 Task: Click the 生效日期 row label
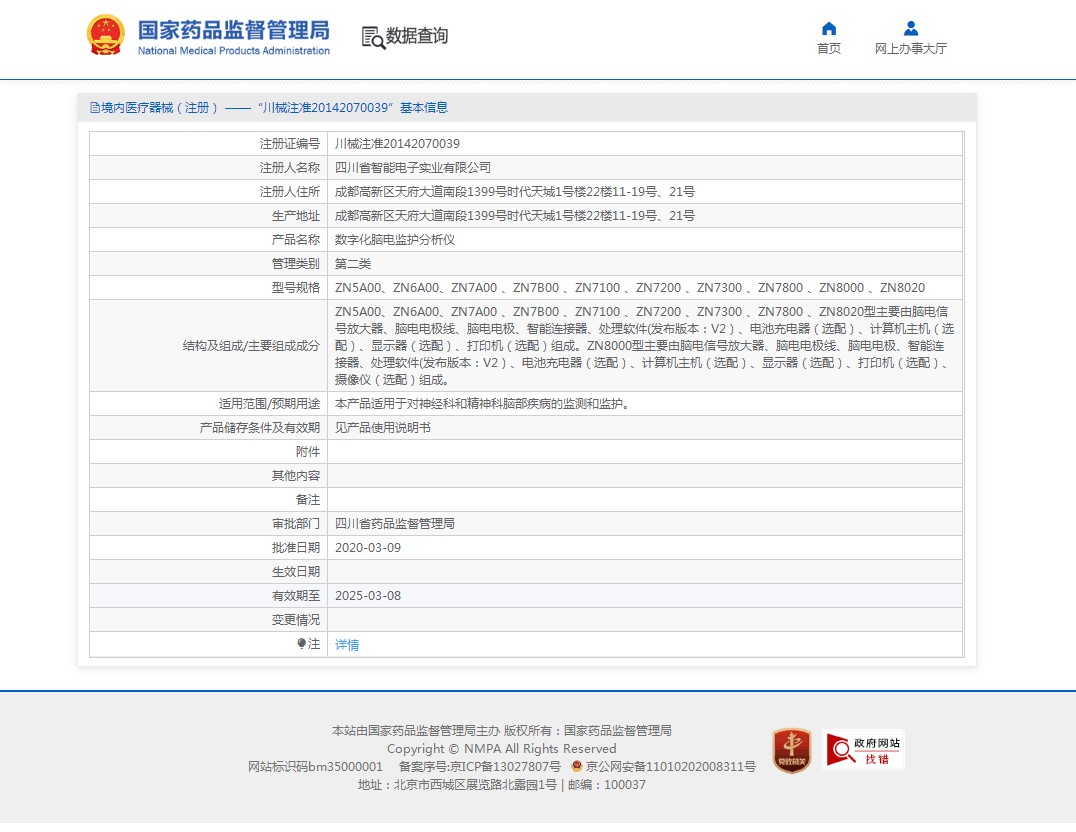point(296,572)
